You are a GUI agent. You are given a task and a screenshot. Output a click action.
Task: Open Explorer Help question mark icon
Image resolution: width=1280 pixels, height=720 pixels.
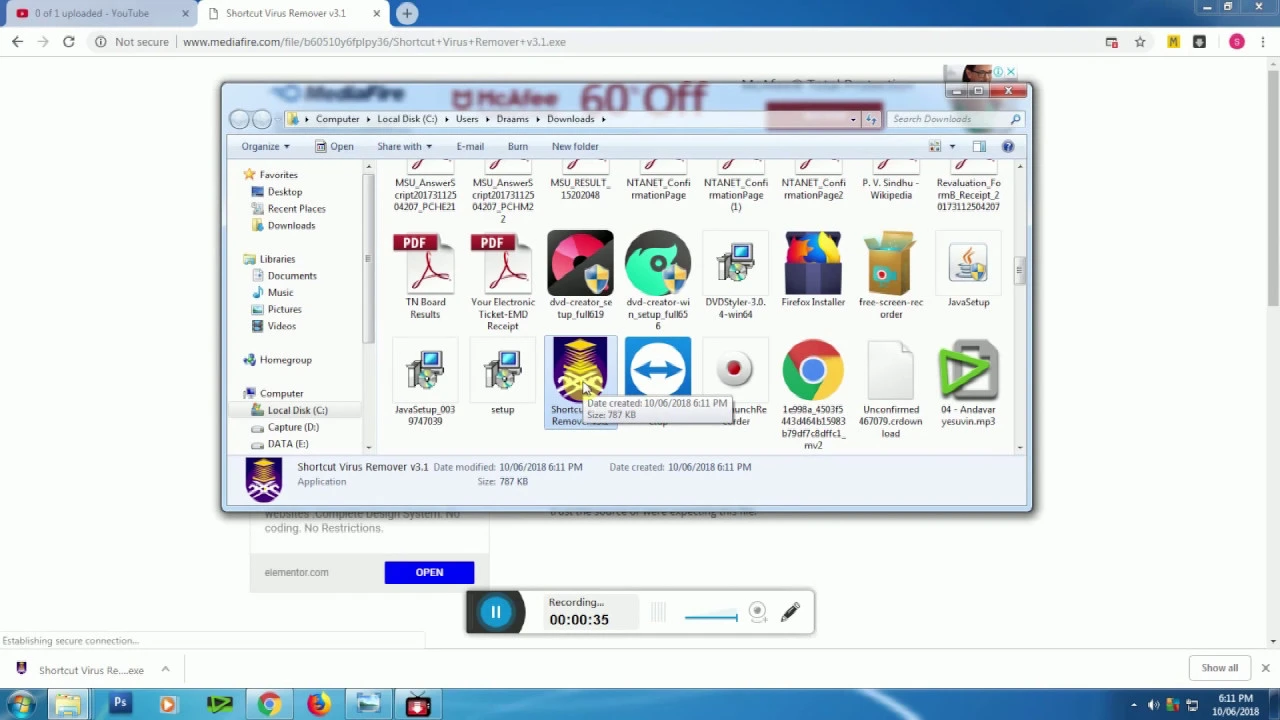click(x=1008, y=146)
